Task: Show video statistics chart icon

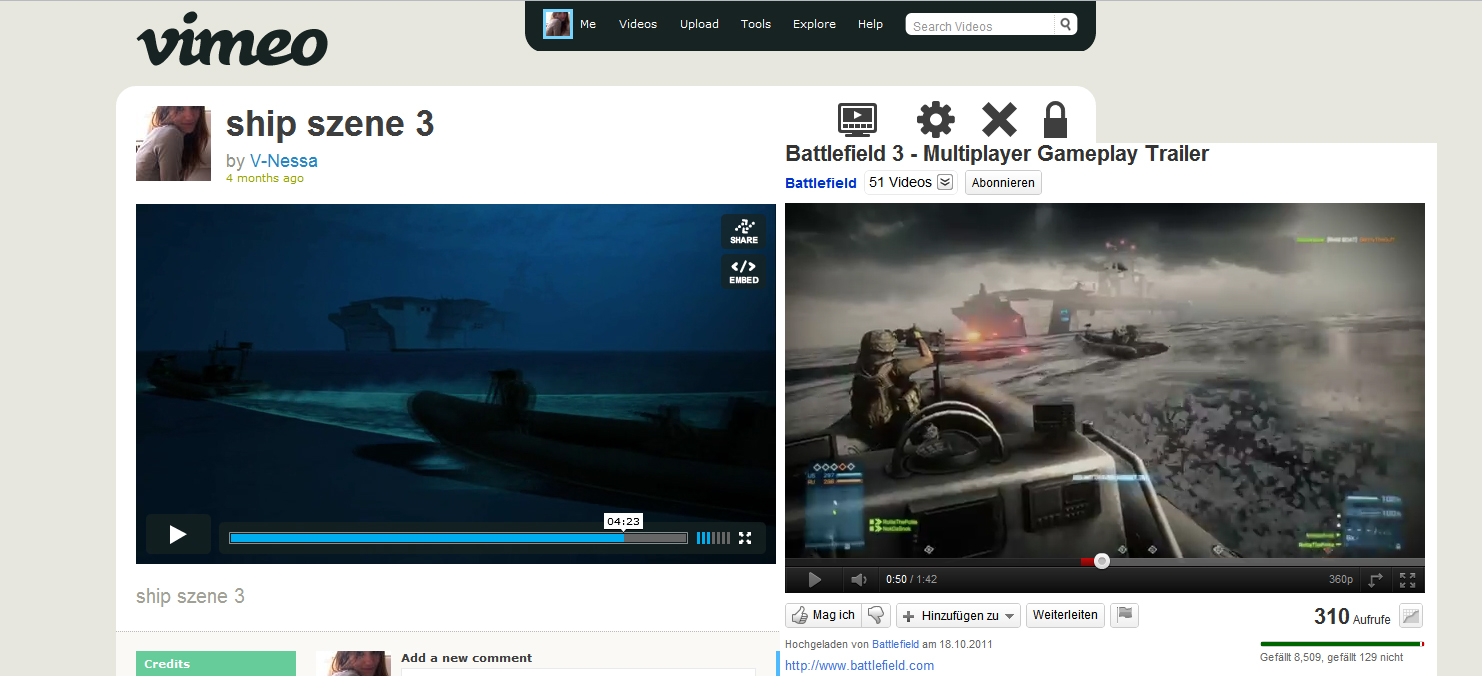Action: point(1411,616)
